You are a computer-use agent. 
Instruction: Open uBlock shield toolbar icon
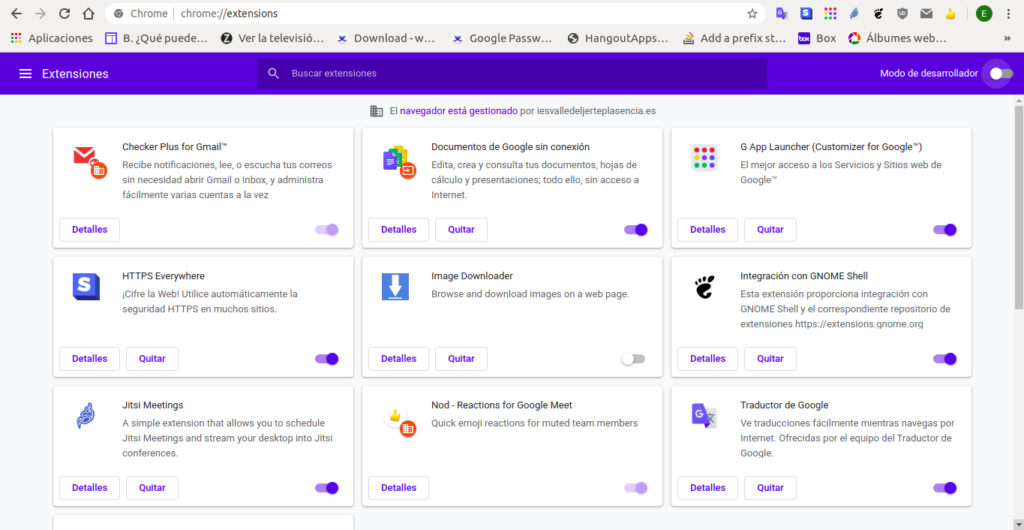(902, 13)
